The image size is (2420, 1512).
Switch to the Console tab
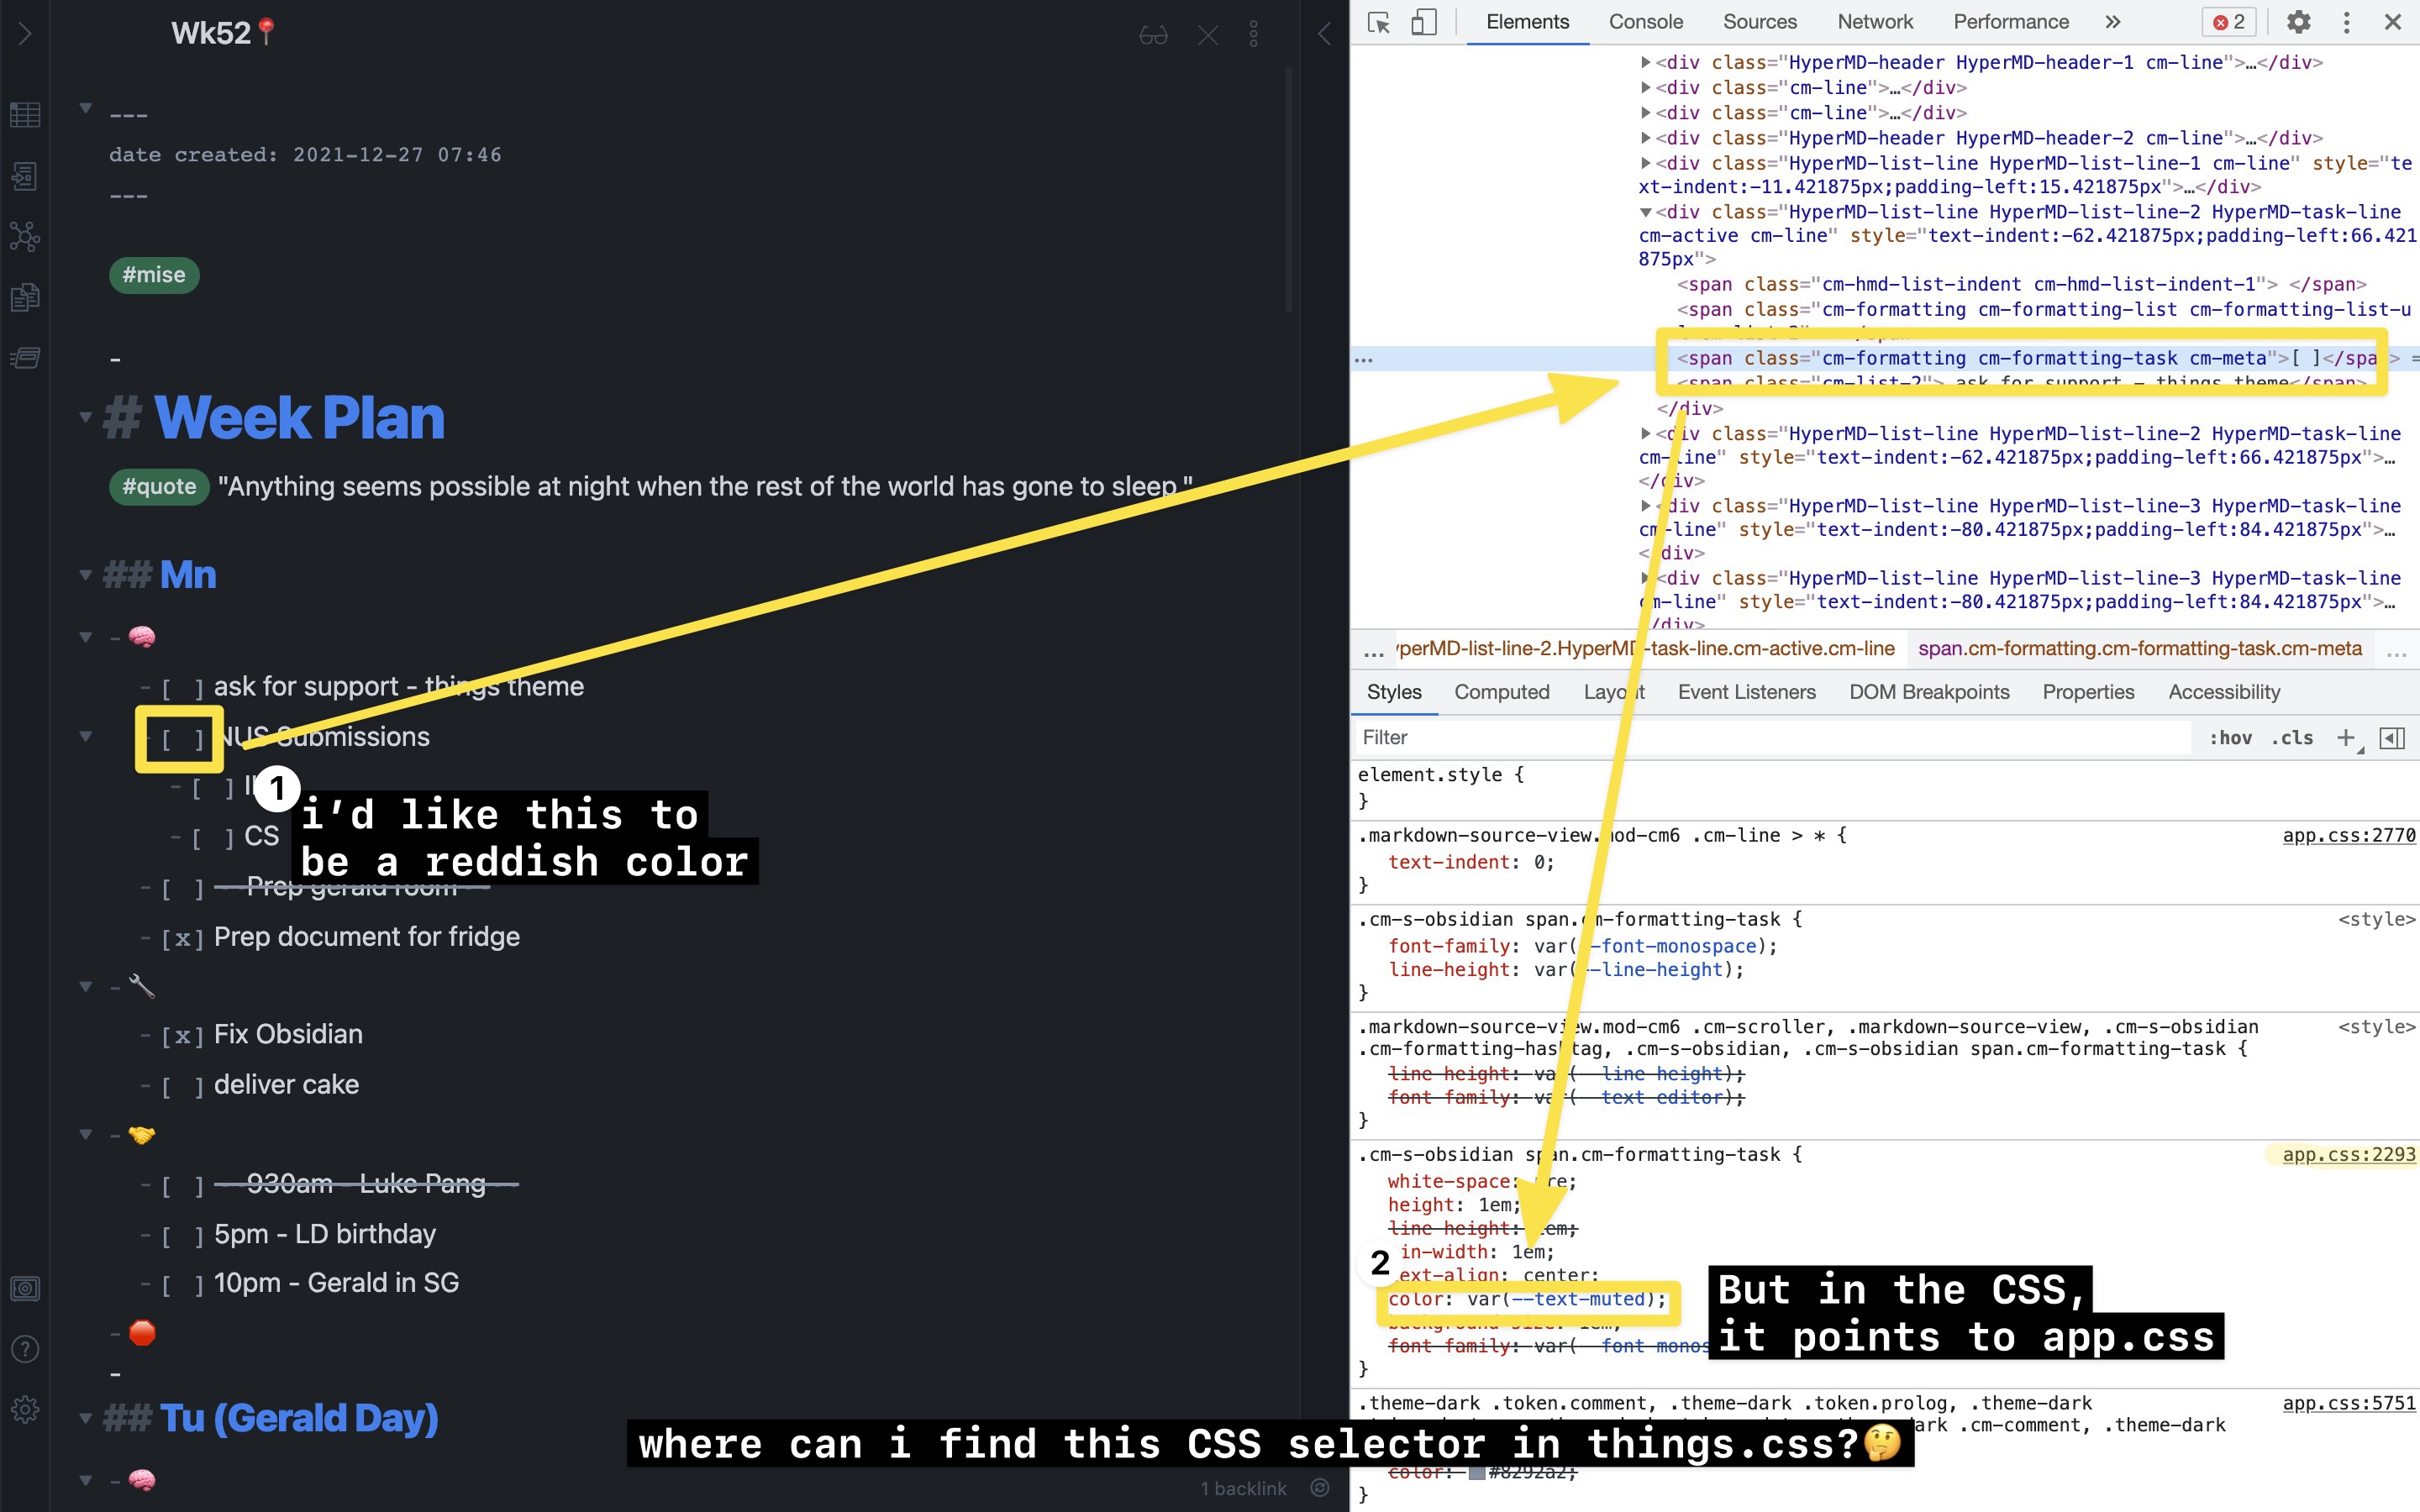pos(1645,22)
